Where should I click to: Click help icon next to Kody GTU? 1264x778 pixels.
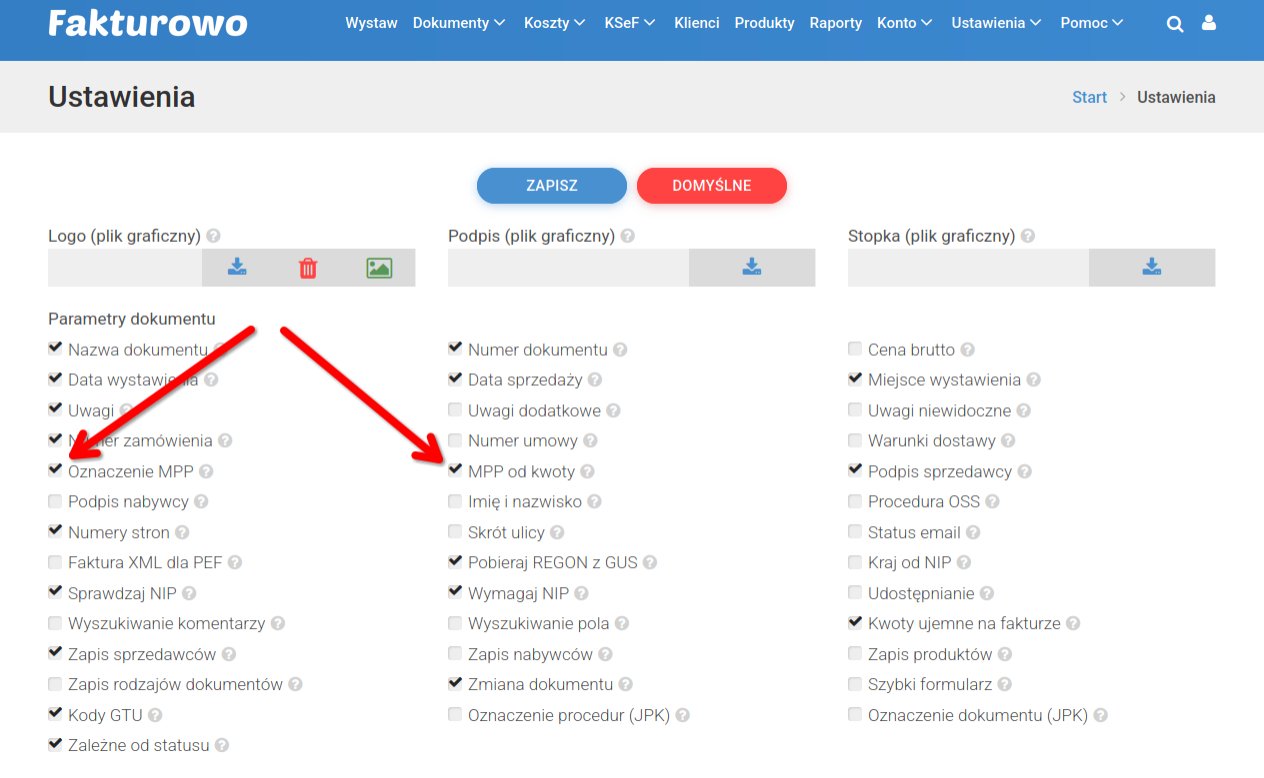pos(155,715)
